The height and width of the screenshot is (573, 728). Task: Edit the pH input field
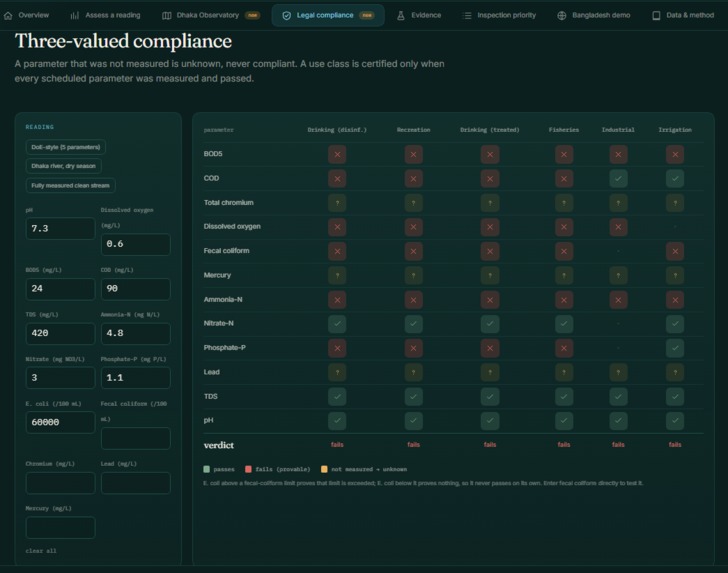60,228
